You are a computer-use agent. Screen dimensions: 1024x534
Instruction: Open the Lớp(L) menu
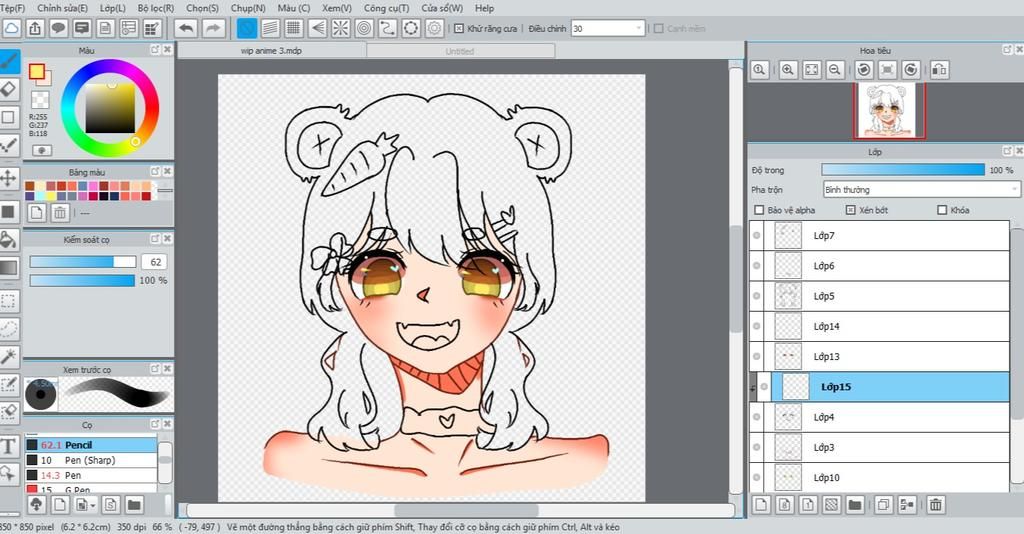(x=112, y=8)
